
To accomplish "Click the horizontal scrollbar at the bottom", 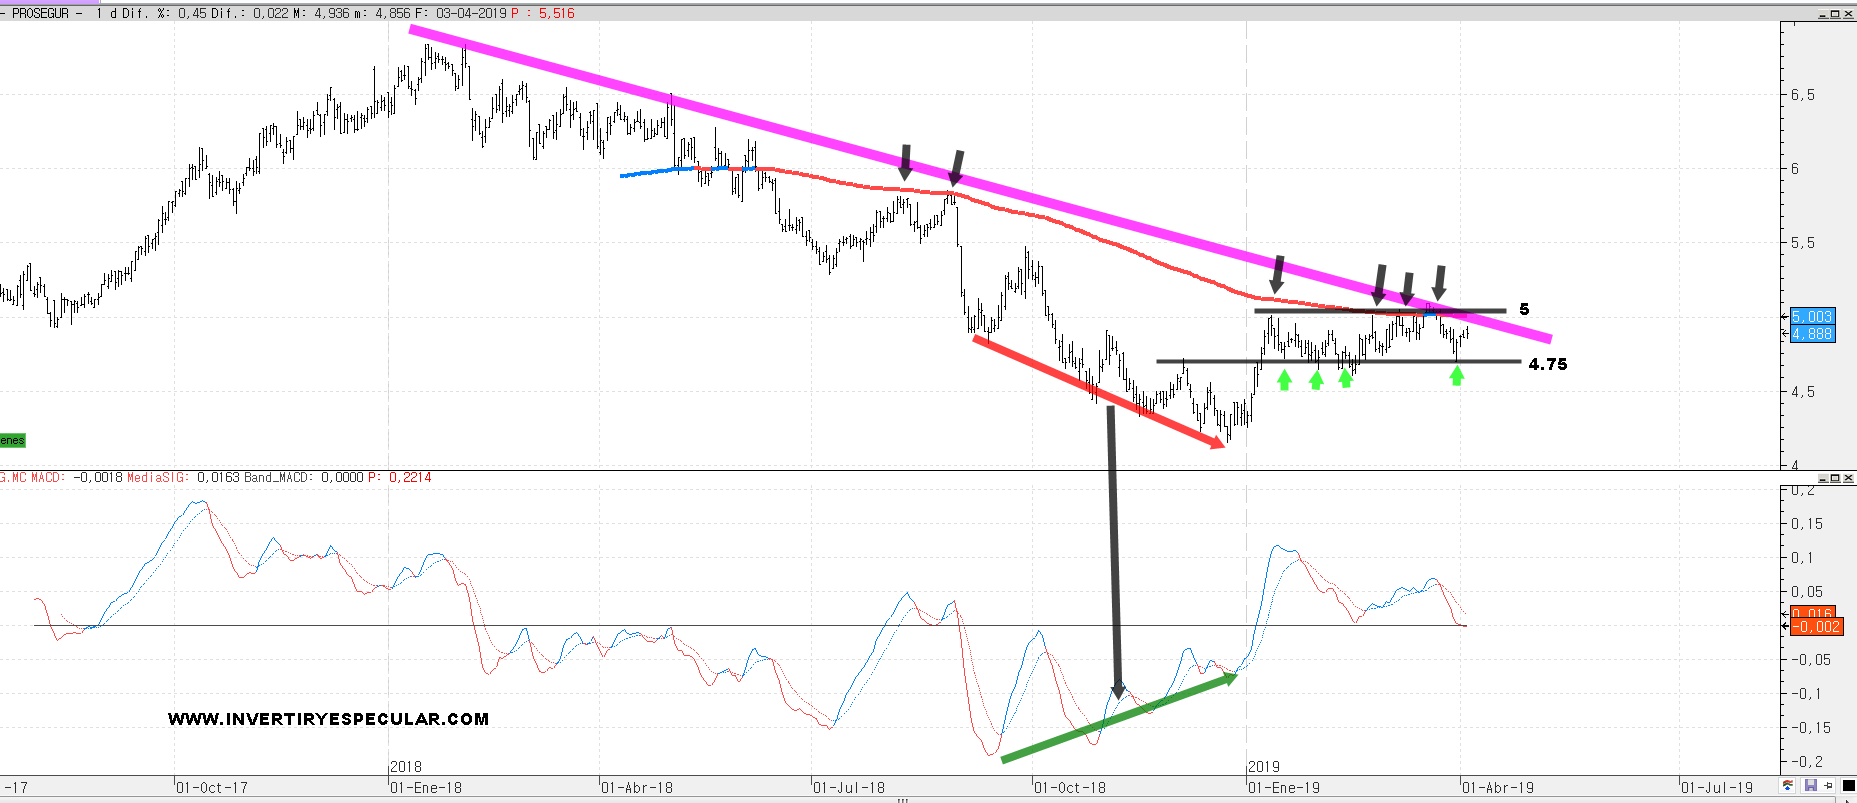I will [x=900, y=800].
